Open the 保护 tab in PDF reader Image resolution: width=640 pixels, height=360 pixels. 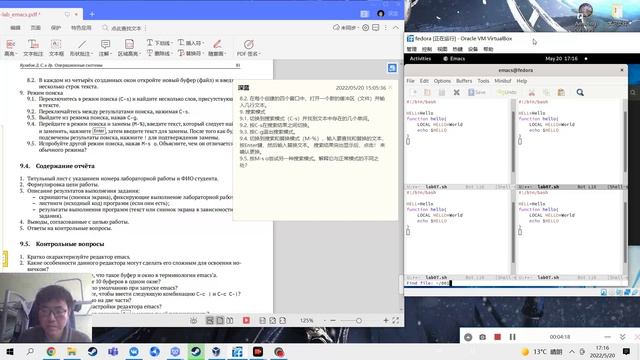(x=56, y=28)
